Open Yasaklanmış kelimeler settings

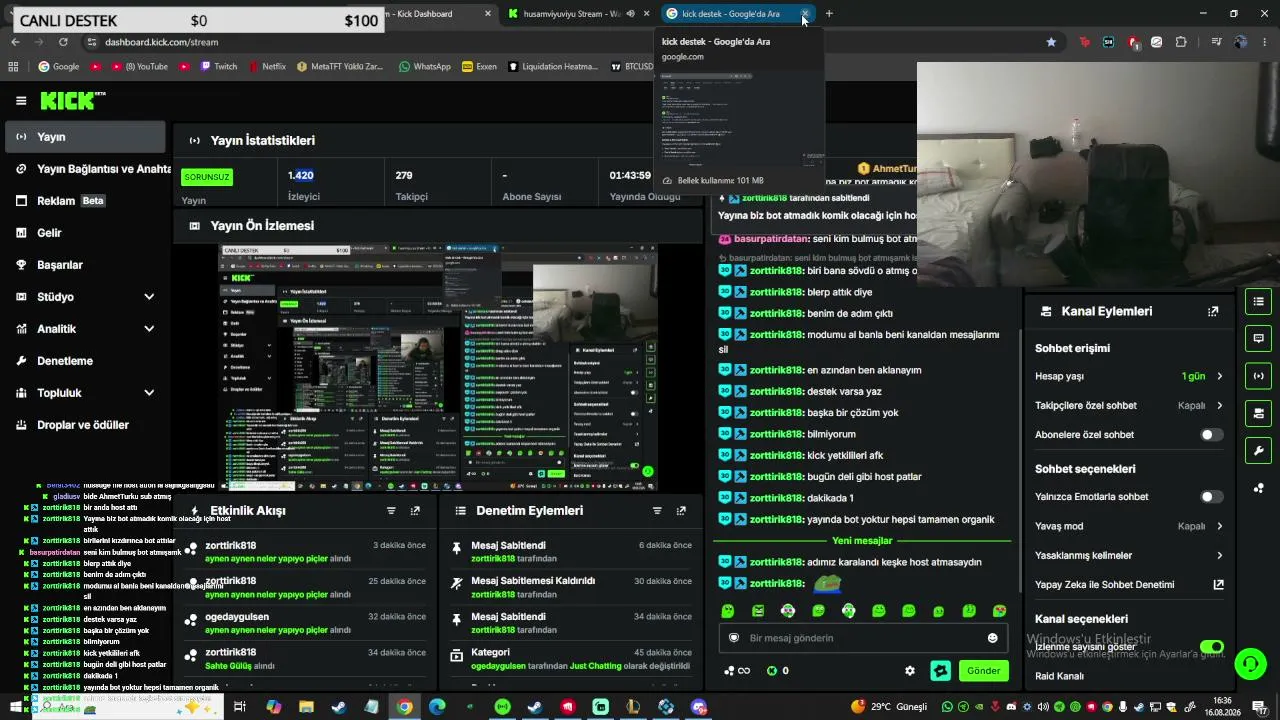click(x=1129, y=555)
